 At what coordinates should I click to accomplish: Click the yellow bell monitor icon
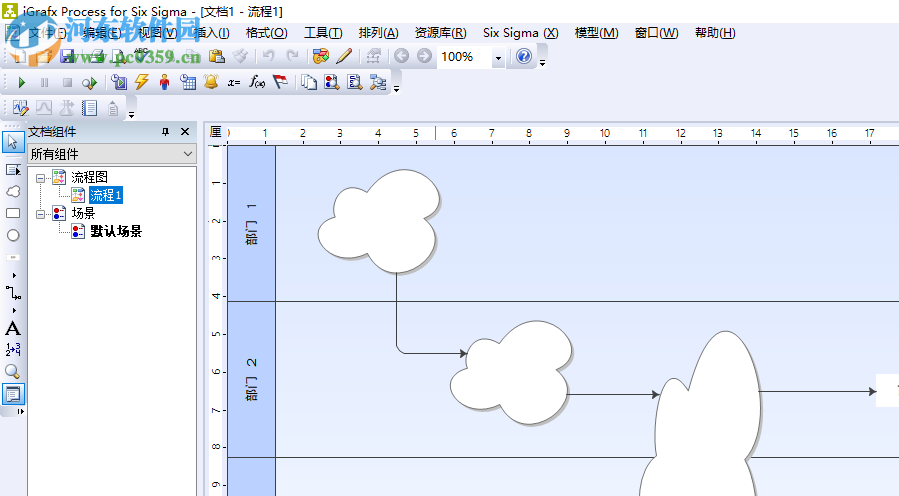pyautogui.click(x=211, y=82)
